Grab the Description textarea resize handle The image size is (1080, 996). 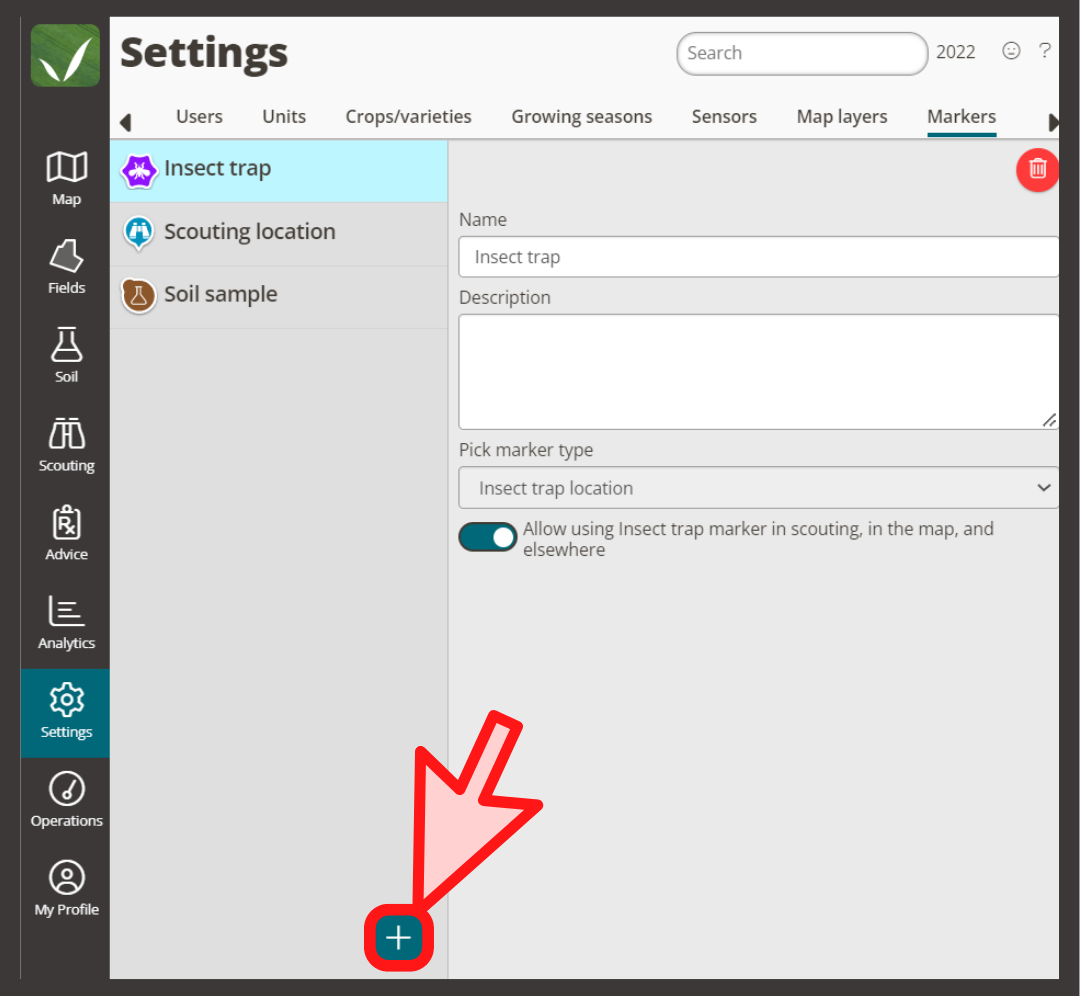click(x=1049, y=420)
